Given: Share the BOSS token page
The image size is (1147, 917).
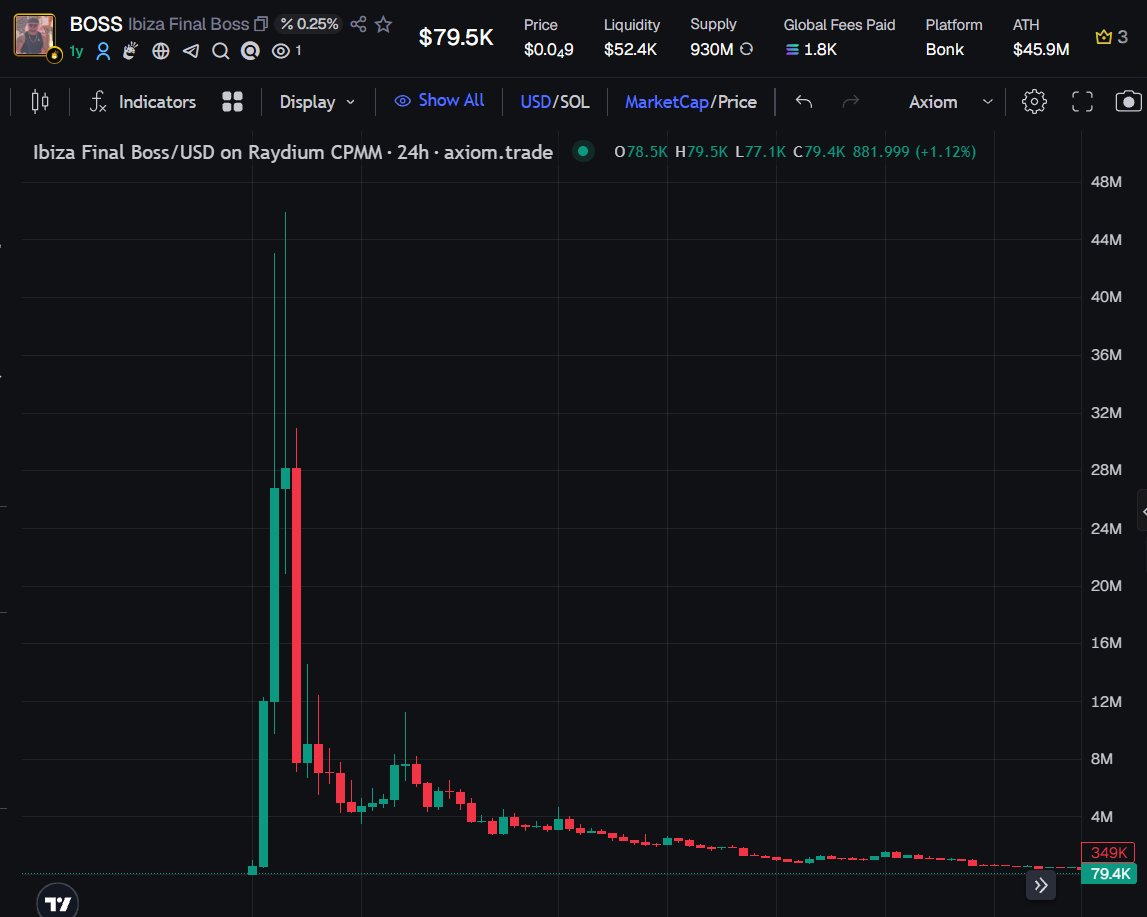Looking at the screenshot, I should tap(358, 24).
